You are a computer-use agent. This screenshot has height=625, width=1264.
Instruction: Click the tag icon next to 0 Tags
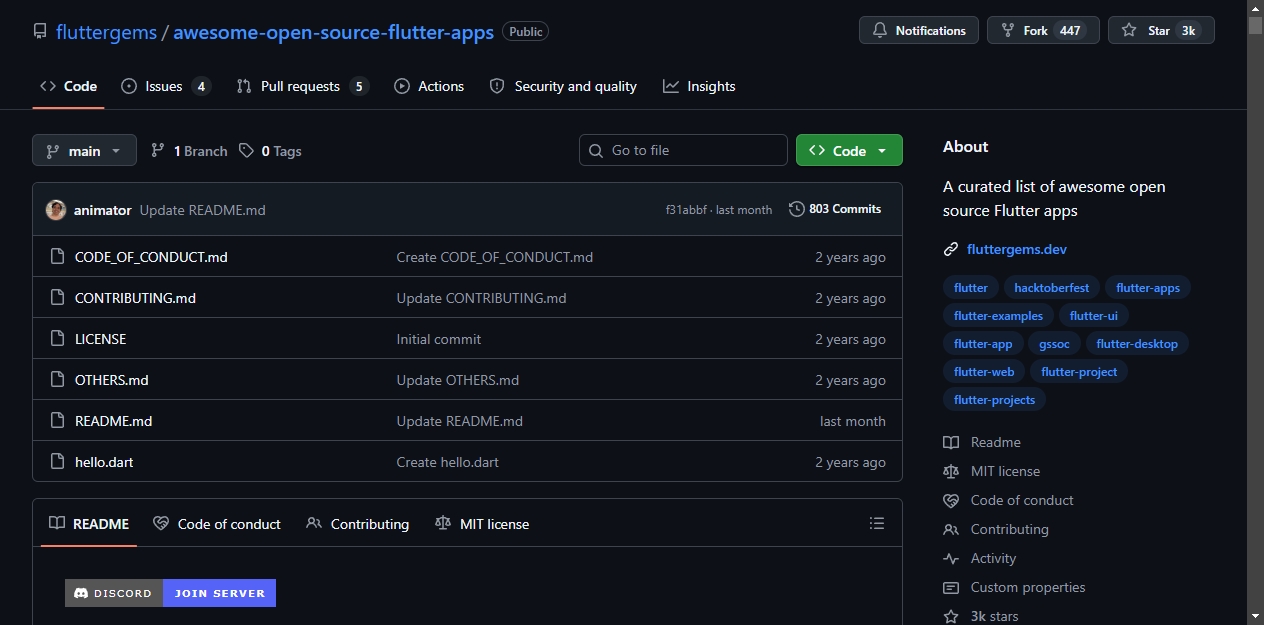[x=247, y=151]
